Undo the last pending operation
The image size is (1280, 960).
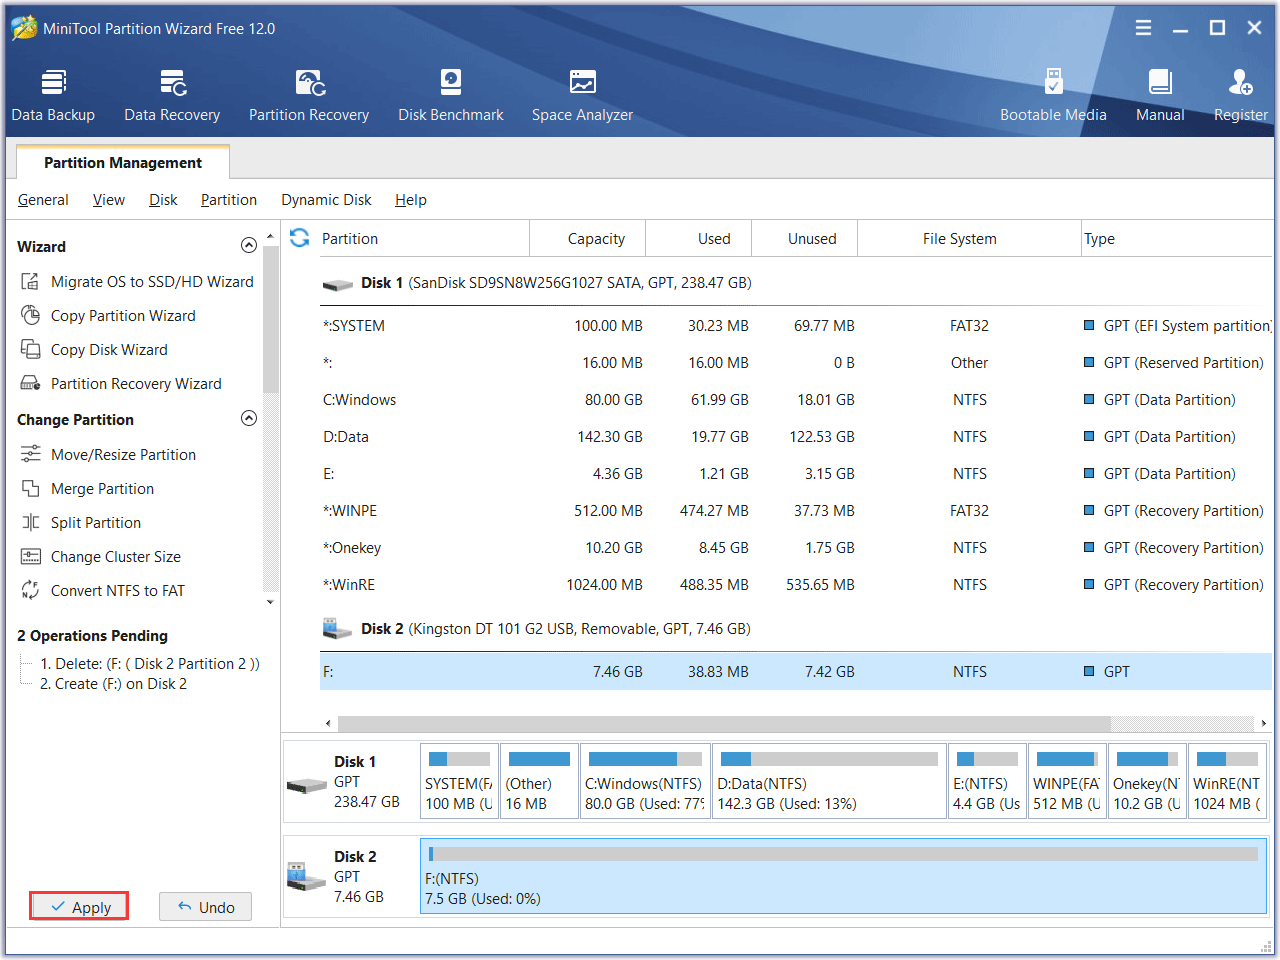[205, 907]
